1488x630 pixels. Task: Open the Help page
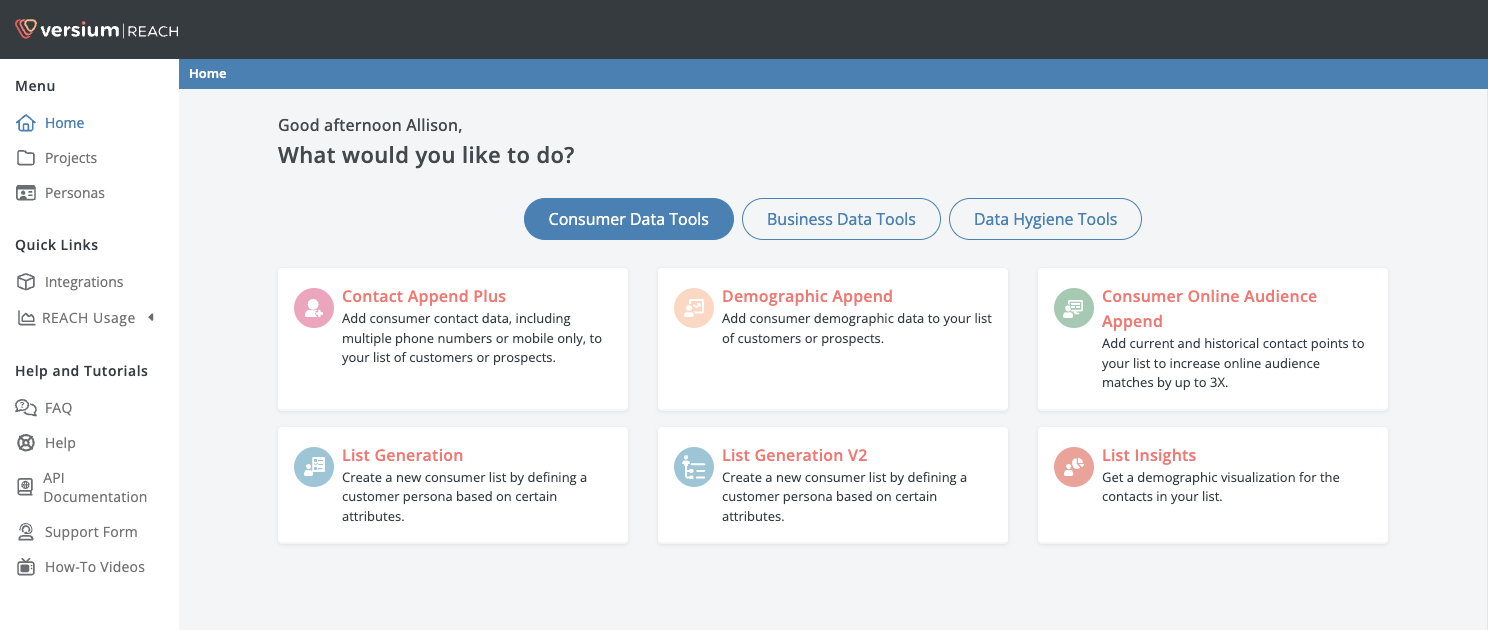click(27, 442)
